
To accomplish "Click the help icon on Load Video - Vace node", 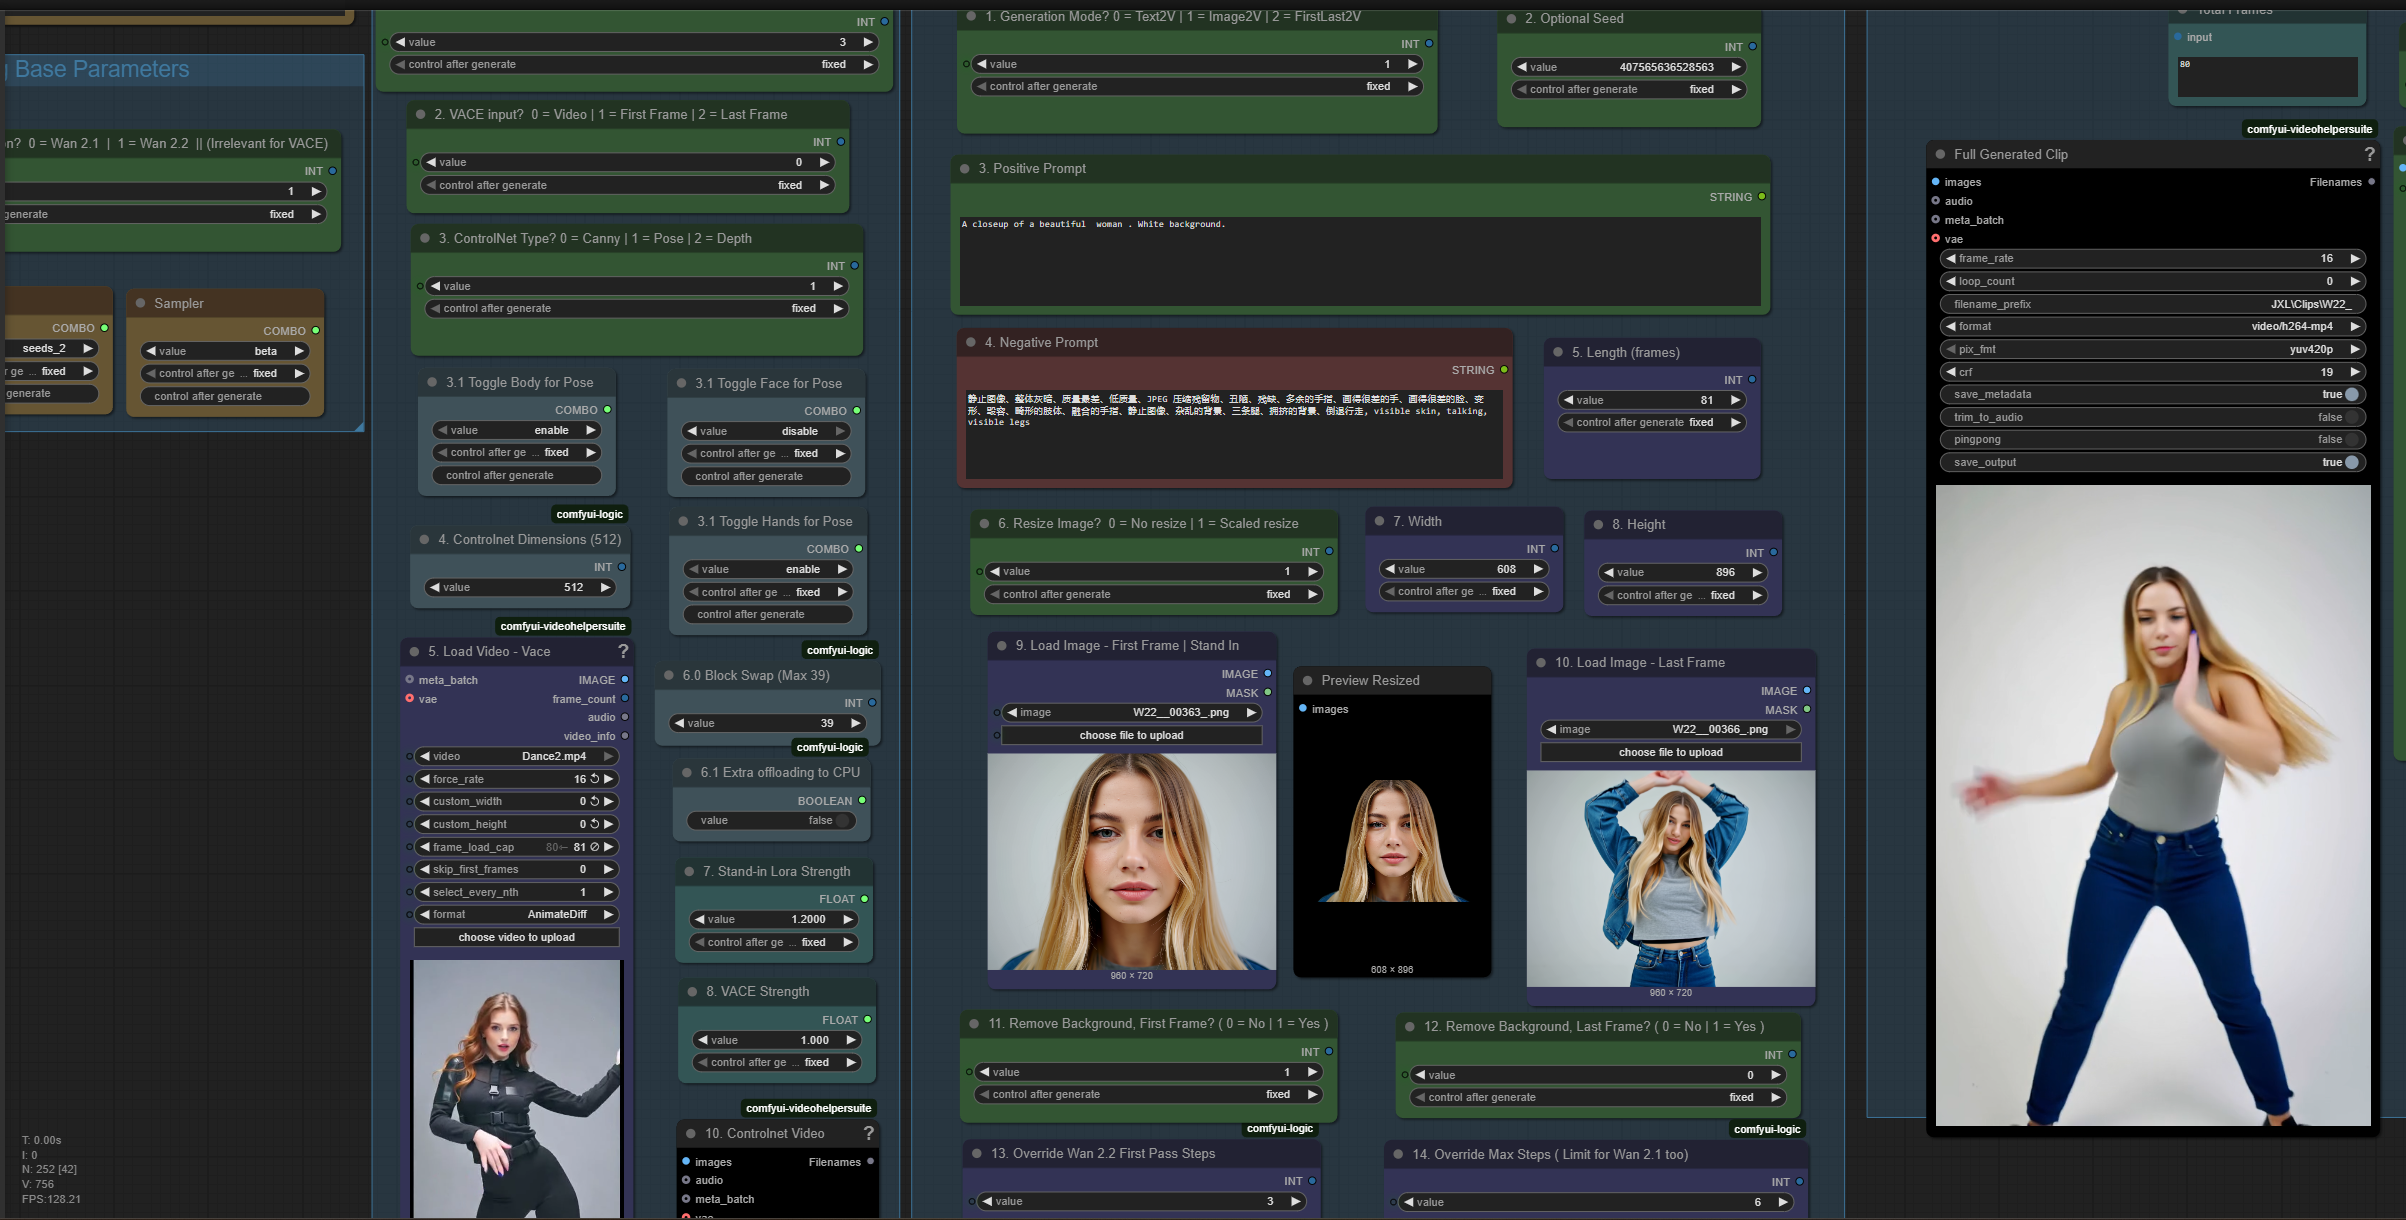I will [x=623, y=651].
